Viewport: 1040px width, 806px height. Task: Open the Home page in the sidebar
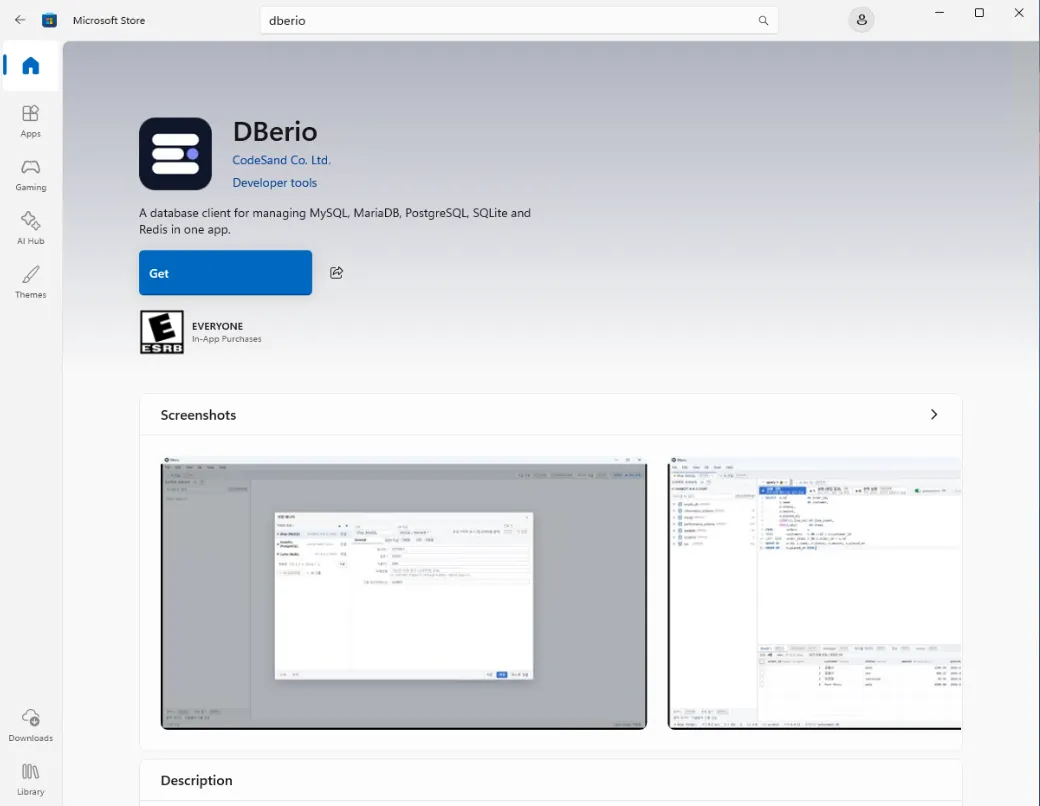point(31,66)
